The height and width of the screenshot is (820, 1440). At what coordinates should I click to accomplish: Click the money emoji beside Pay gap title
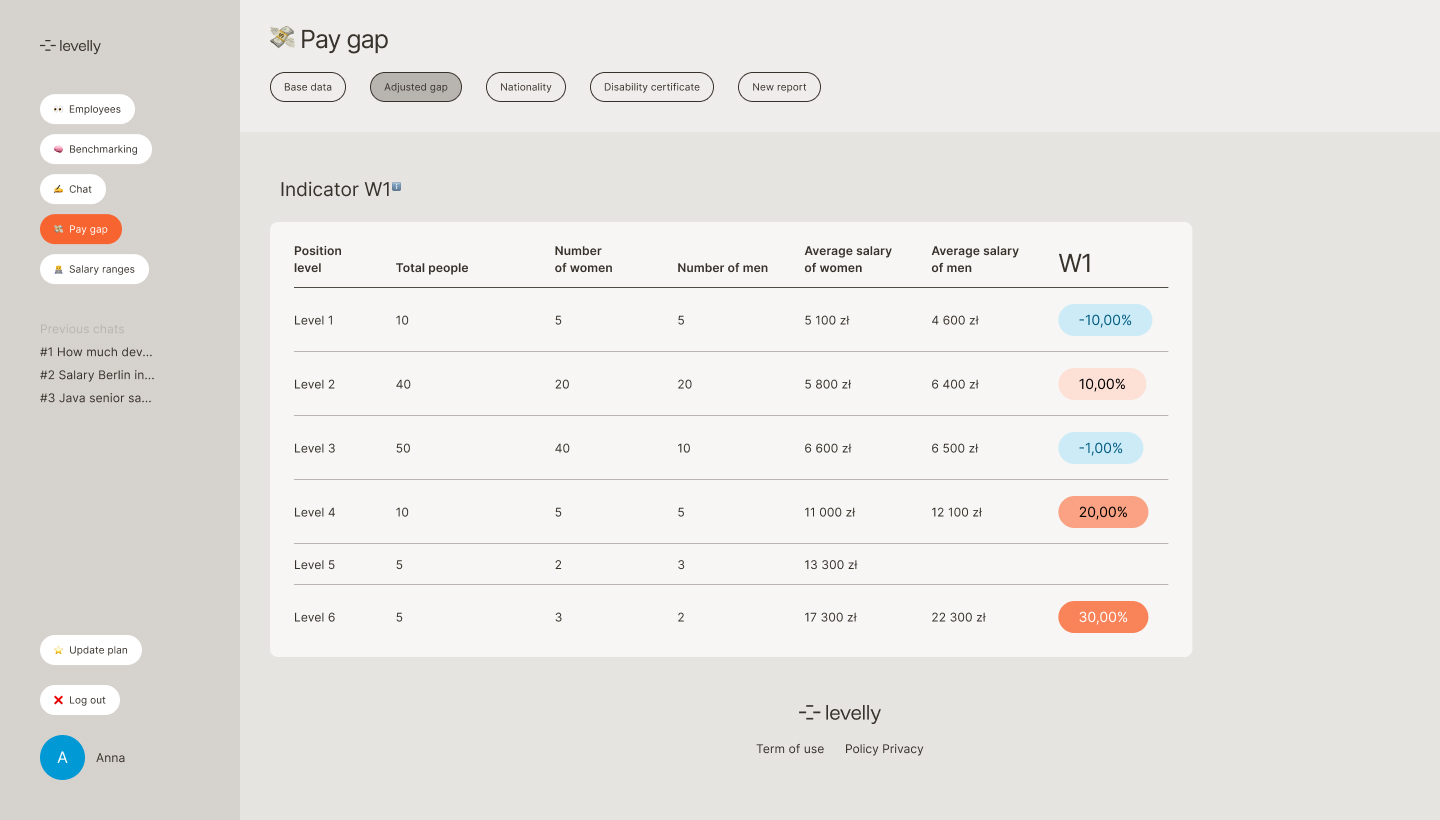point(282,38)
